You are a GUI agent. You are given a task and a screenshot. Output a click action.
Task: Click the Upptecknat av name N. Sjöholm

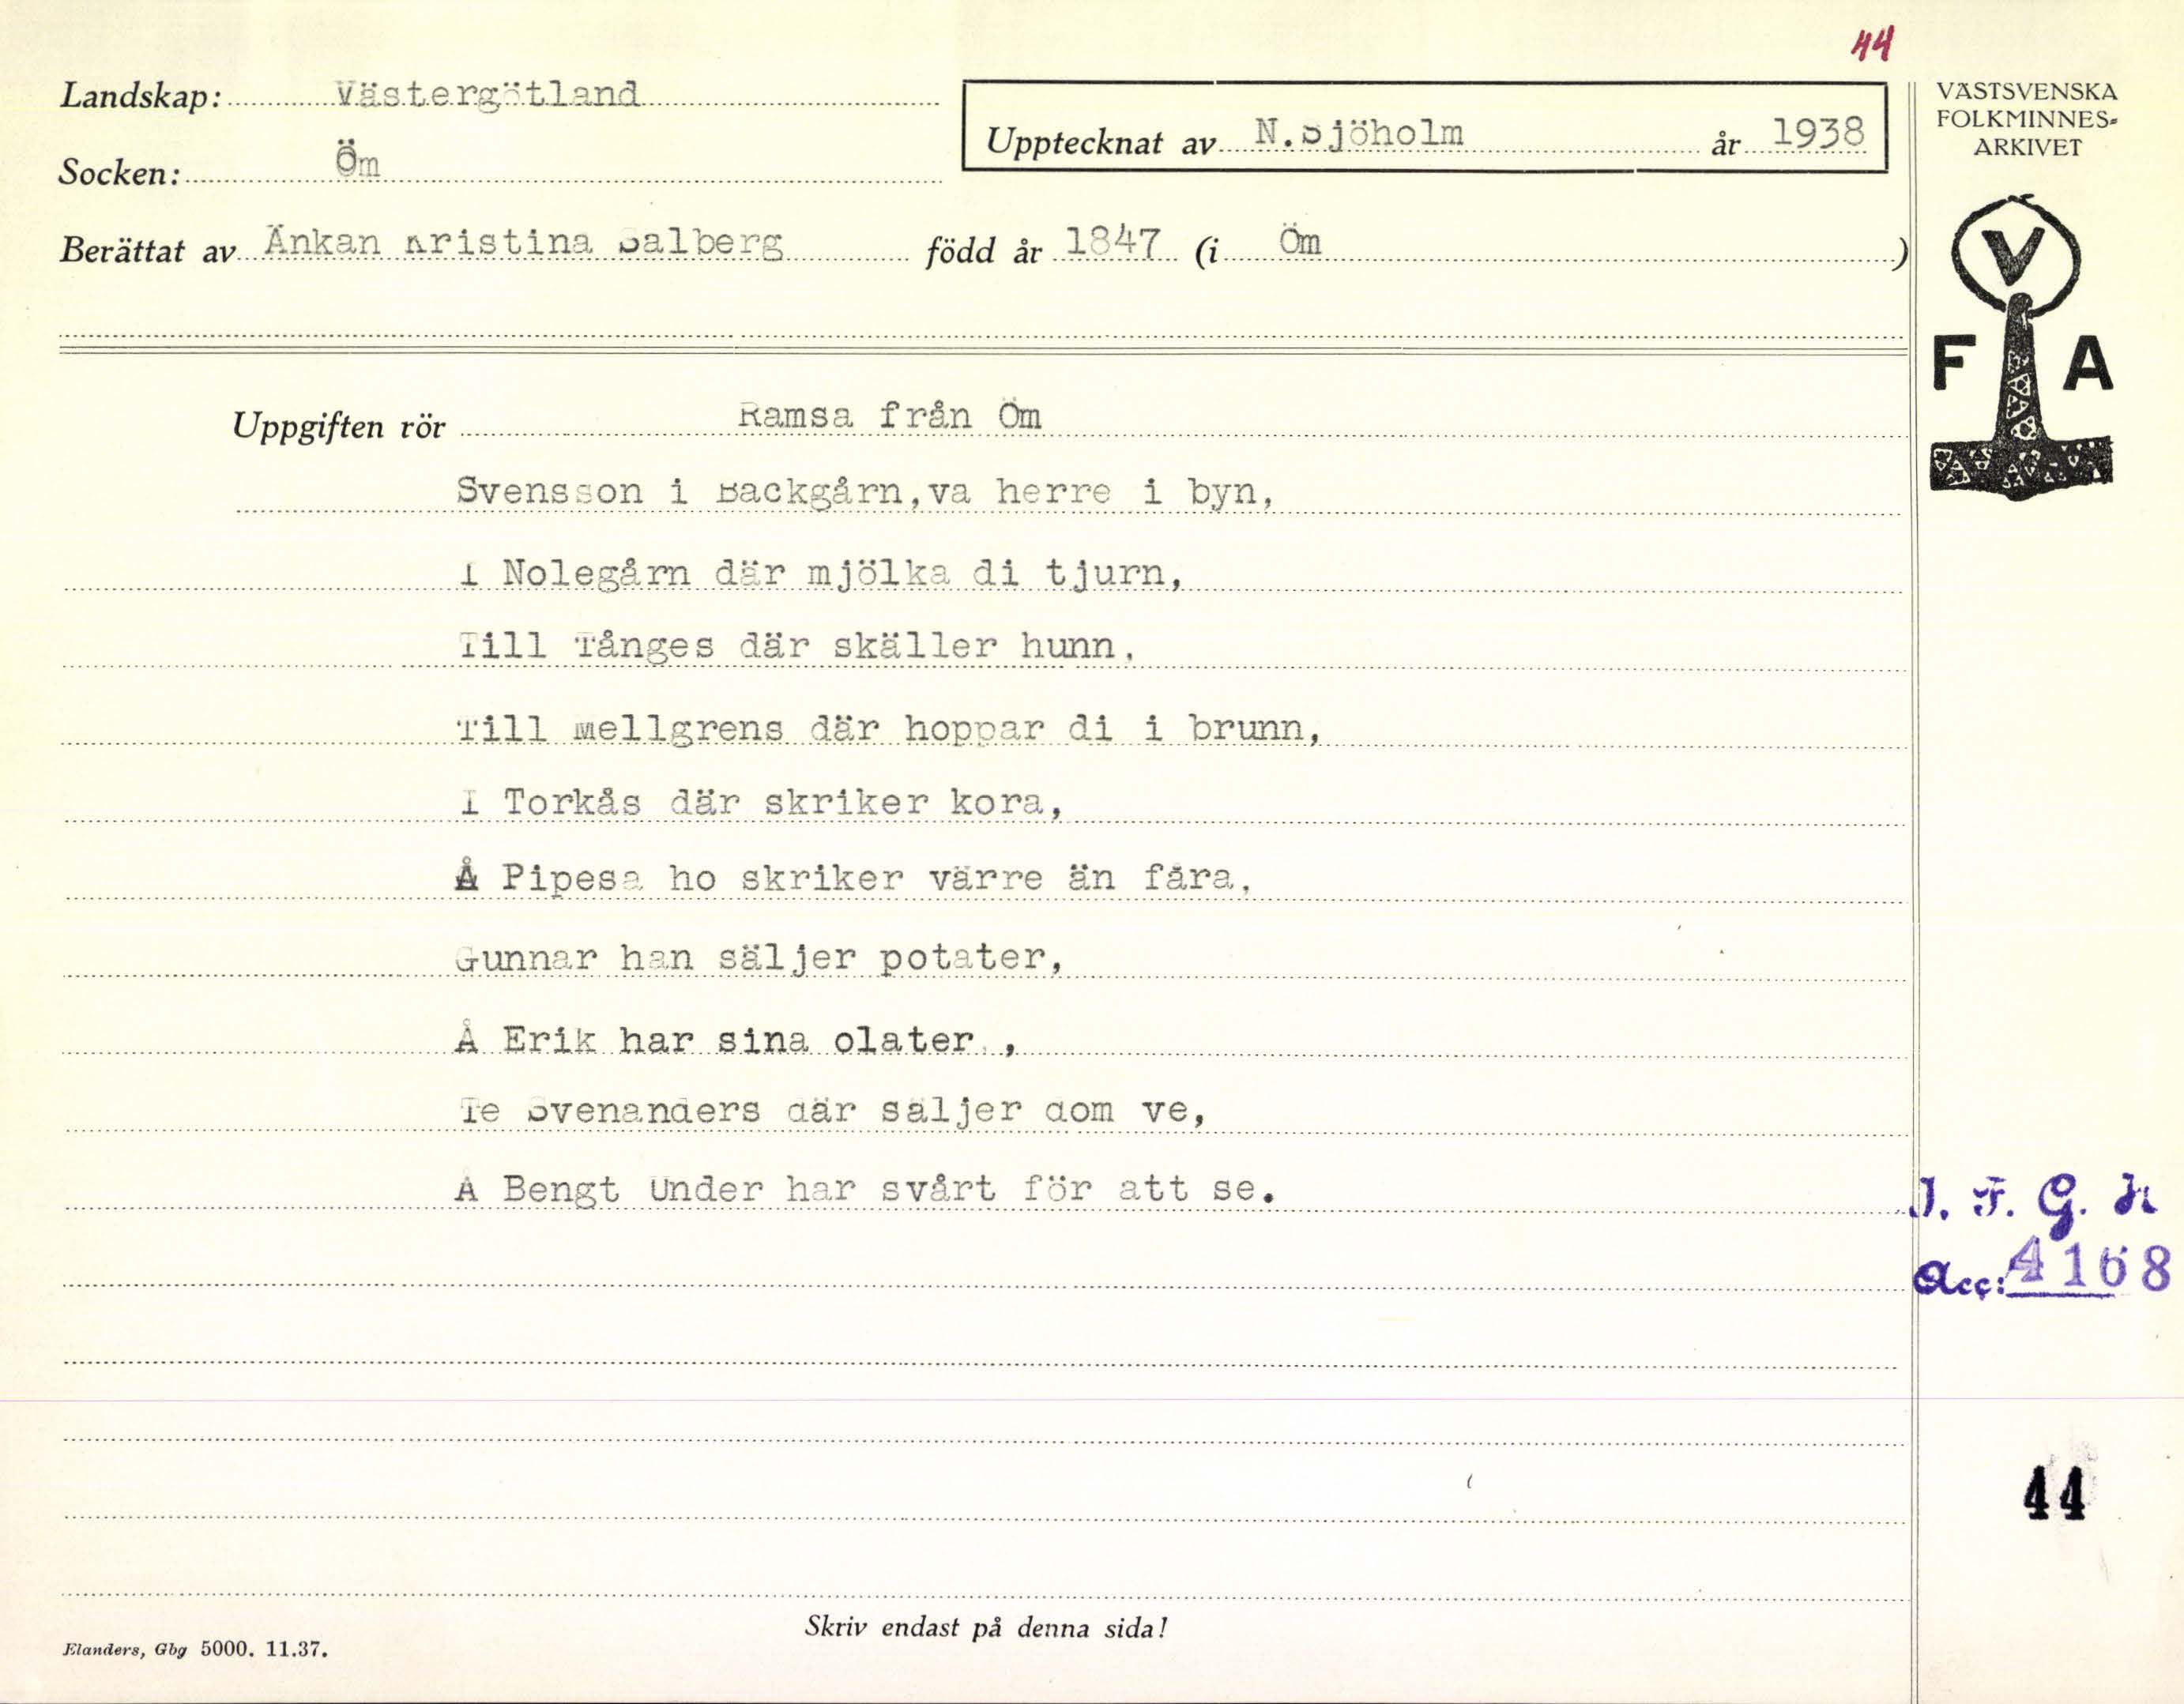[1359, 133]
